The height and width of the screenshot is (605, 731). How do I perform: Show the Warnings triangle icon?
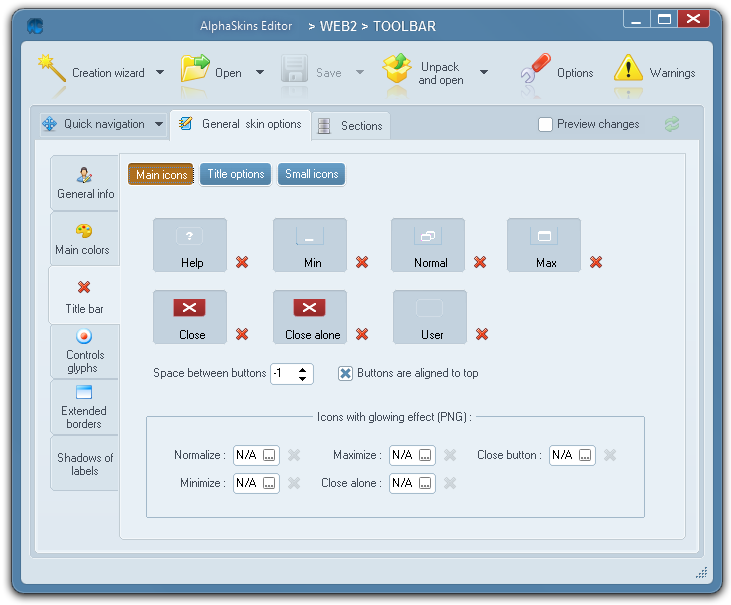tap(628, 68)
